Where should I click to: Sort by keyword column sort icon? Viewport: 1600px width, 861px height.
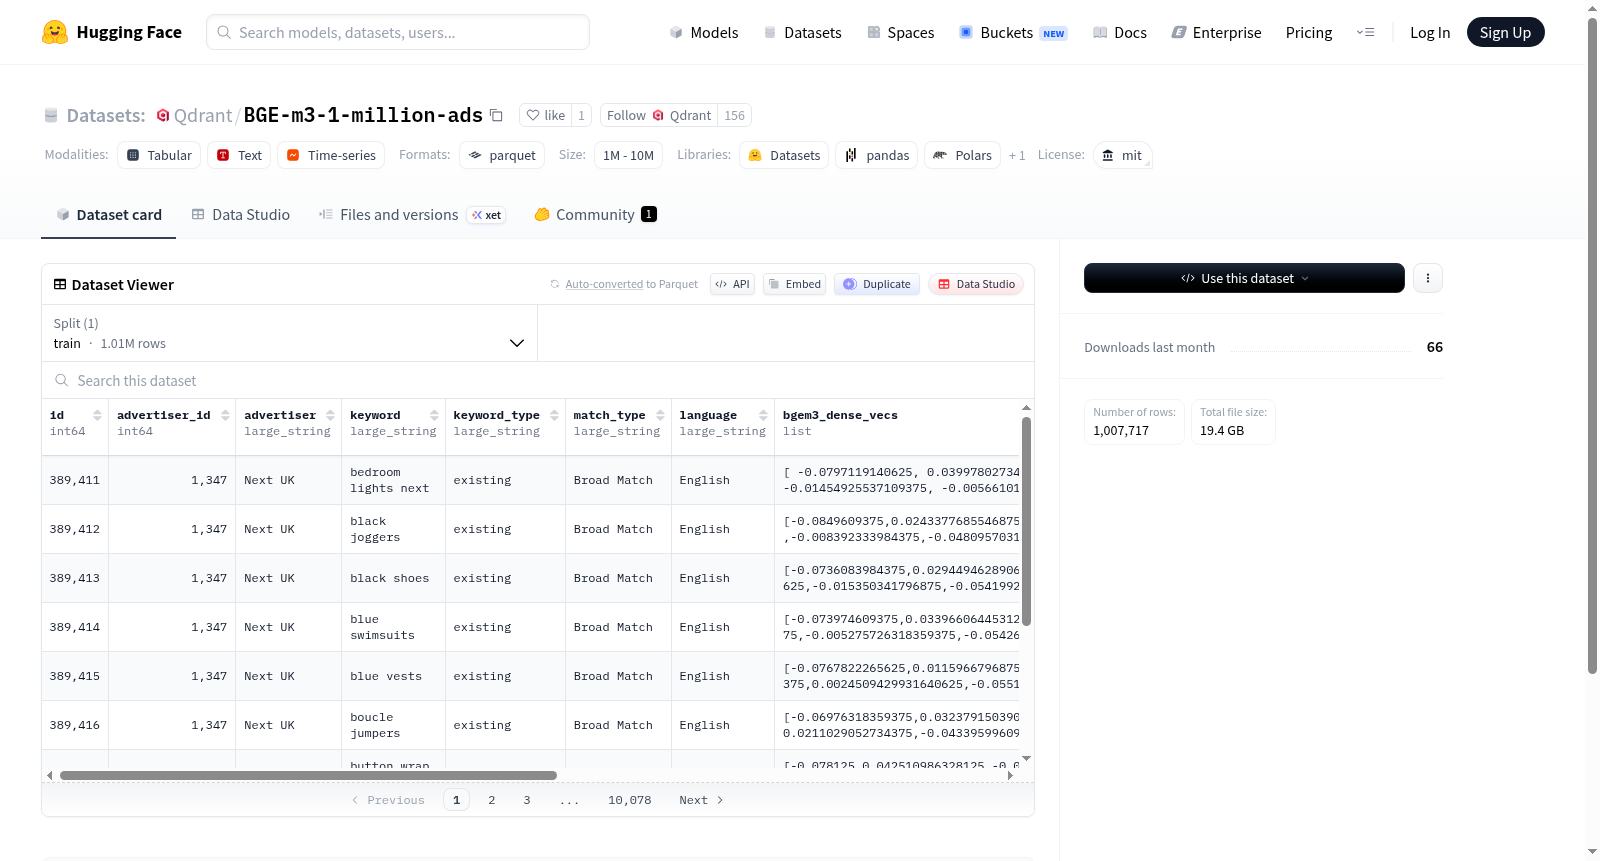coord(434,415)
